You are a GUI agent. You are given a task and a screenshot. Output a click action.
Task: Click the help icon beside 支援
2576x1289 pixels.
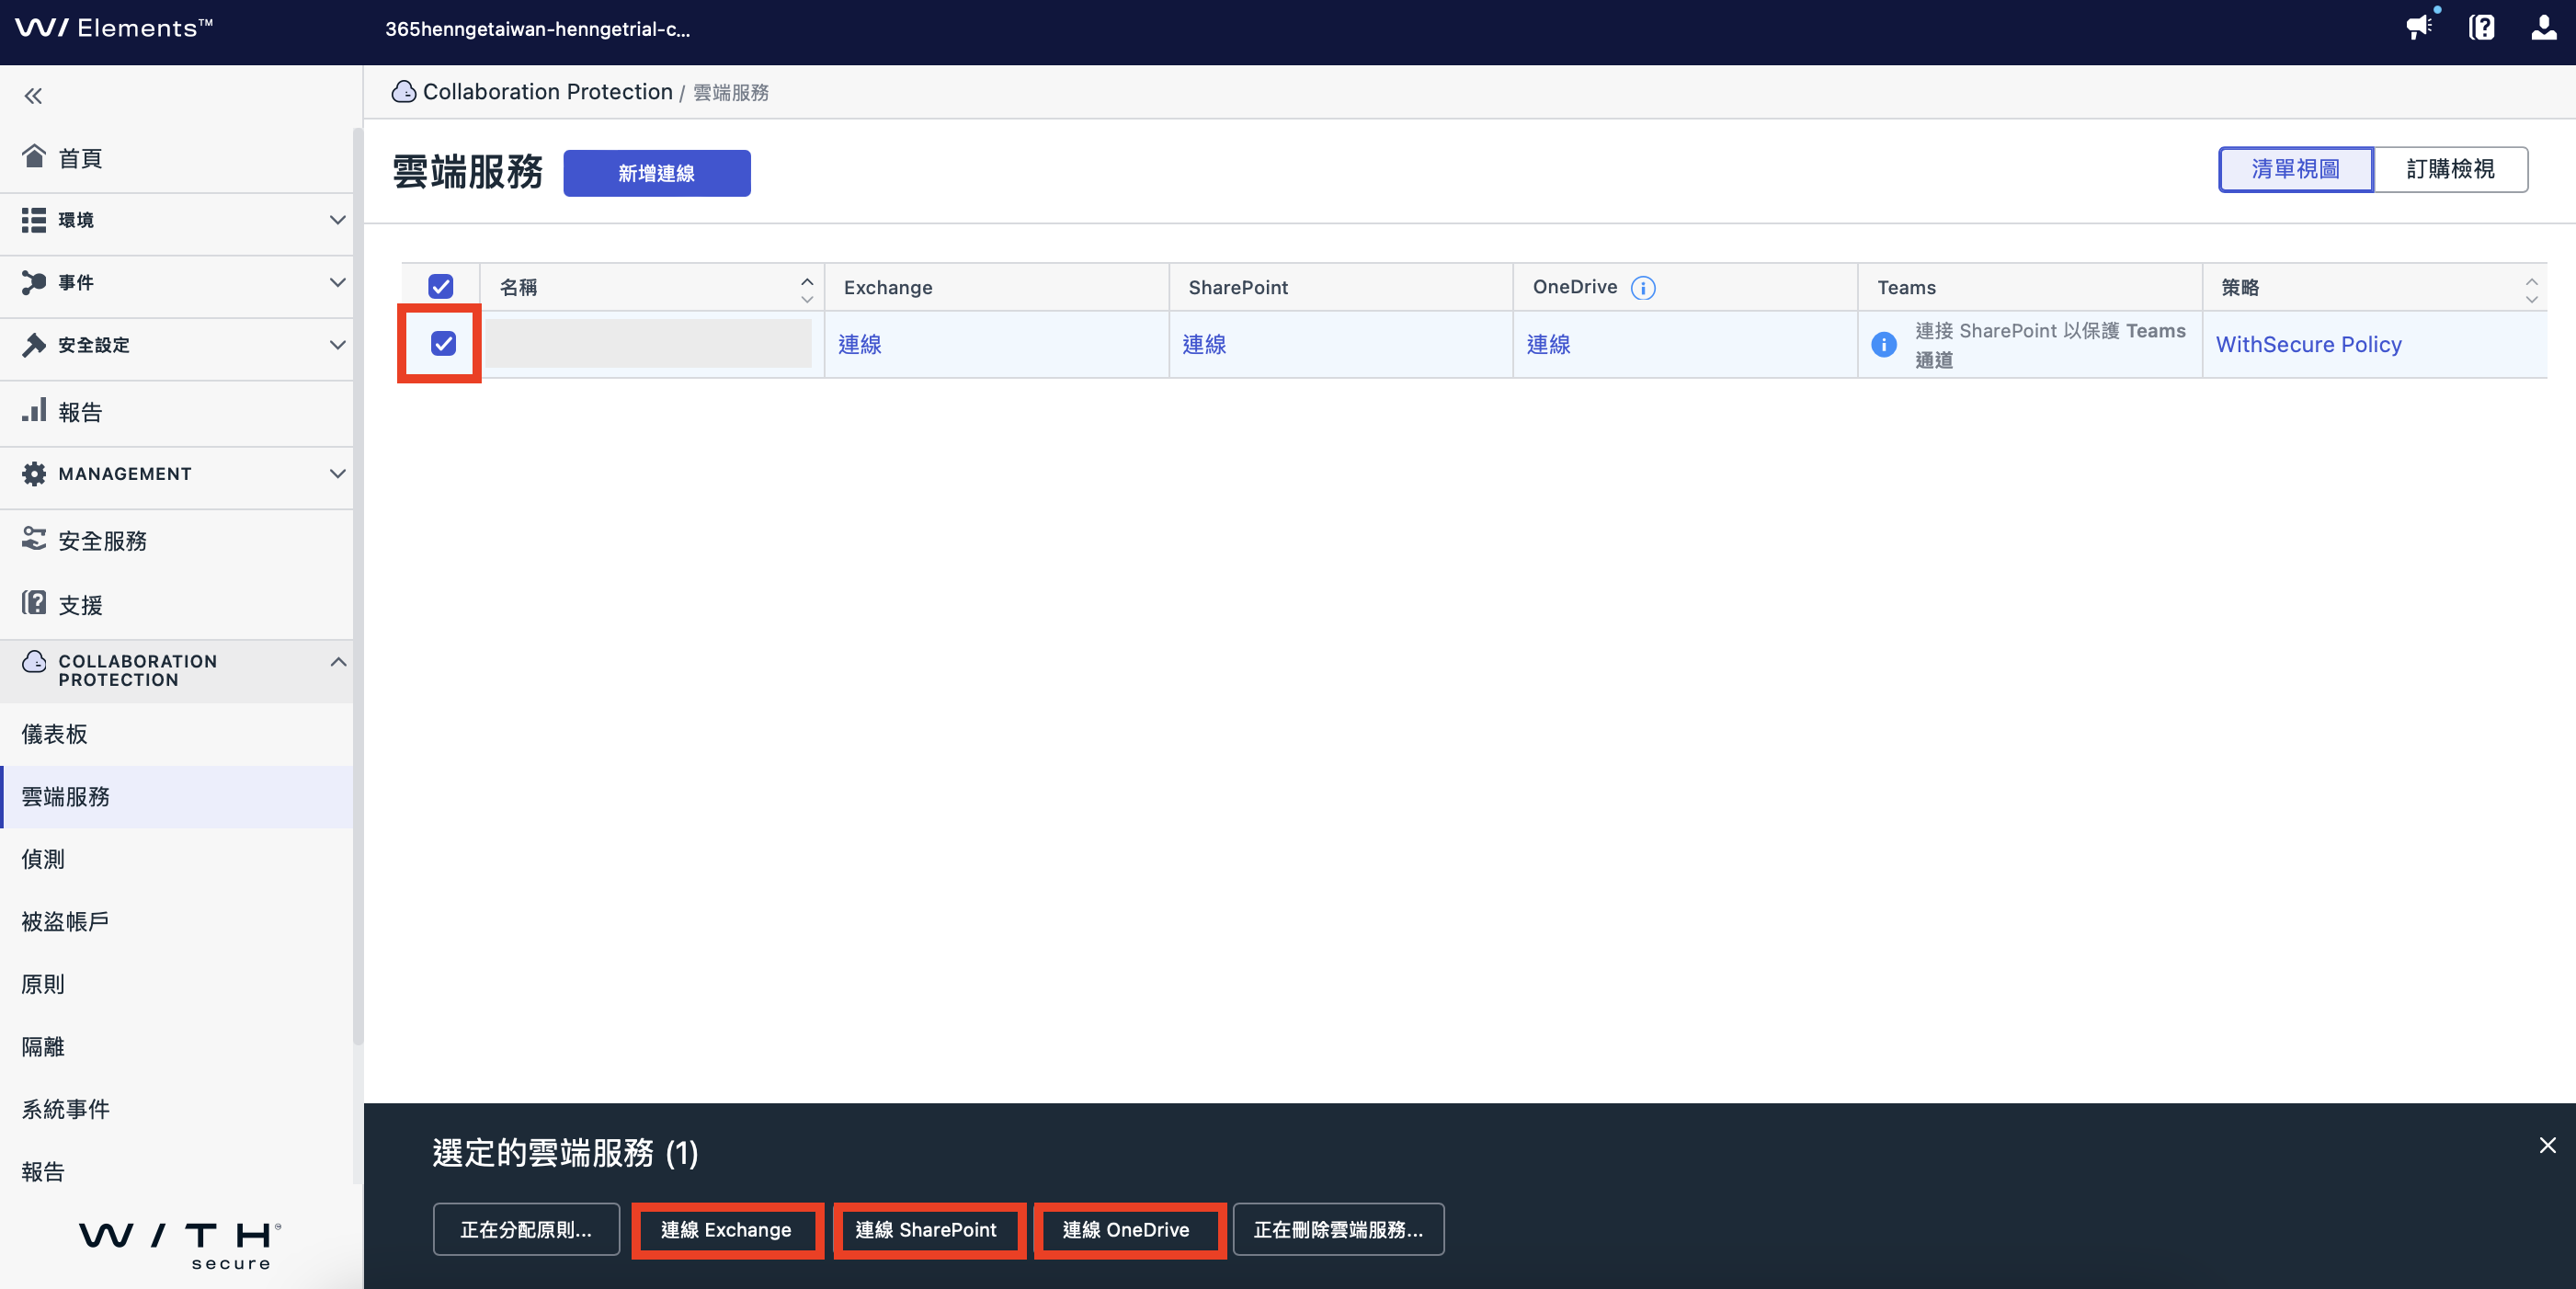(34, 603)
